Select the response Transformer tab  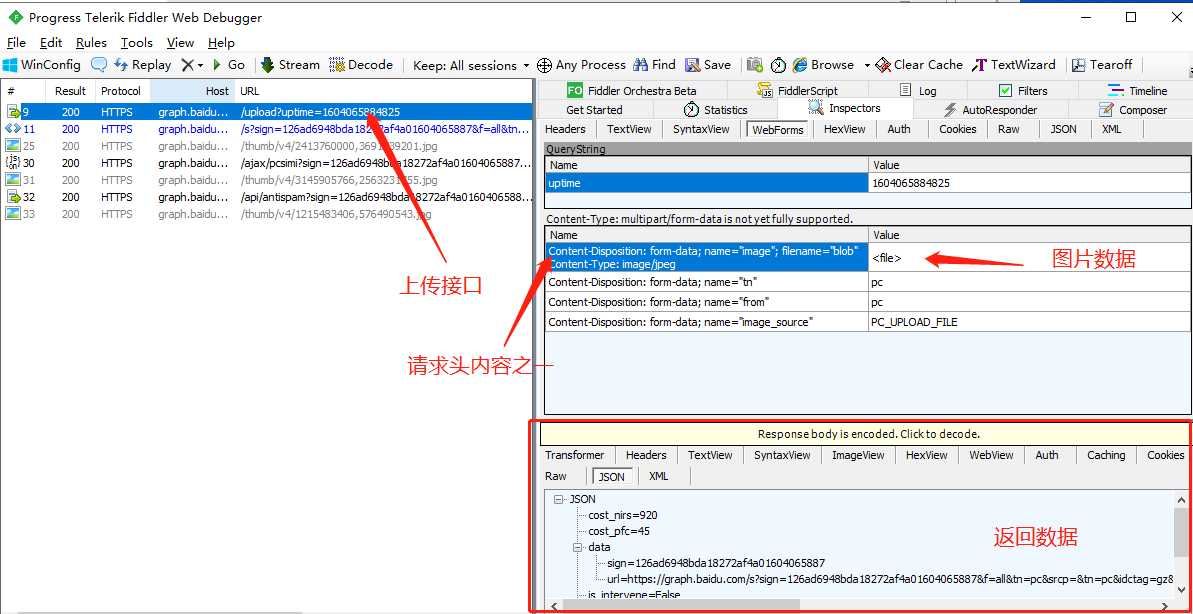[x=574, y=455]
